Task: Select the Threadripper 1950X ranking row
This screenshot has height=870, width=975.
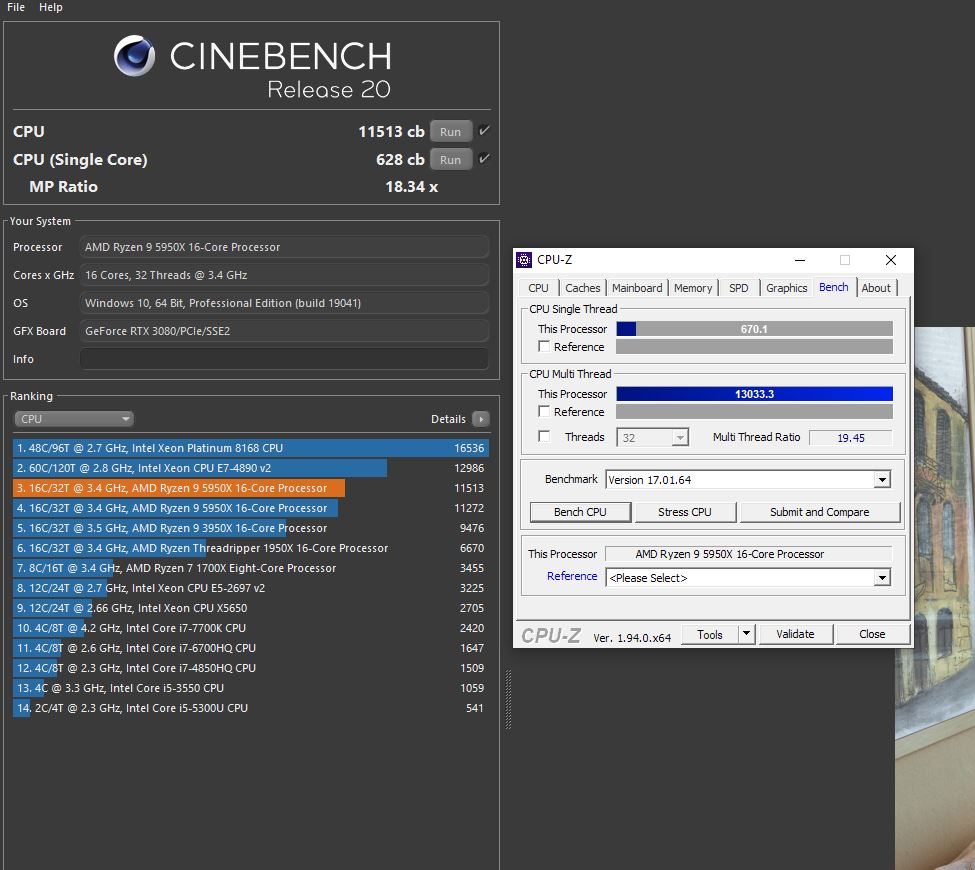Action: coord(251,548)
